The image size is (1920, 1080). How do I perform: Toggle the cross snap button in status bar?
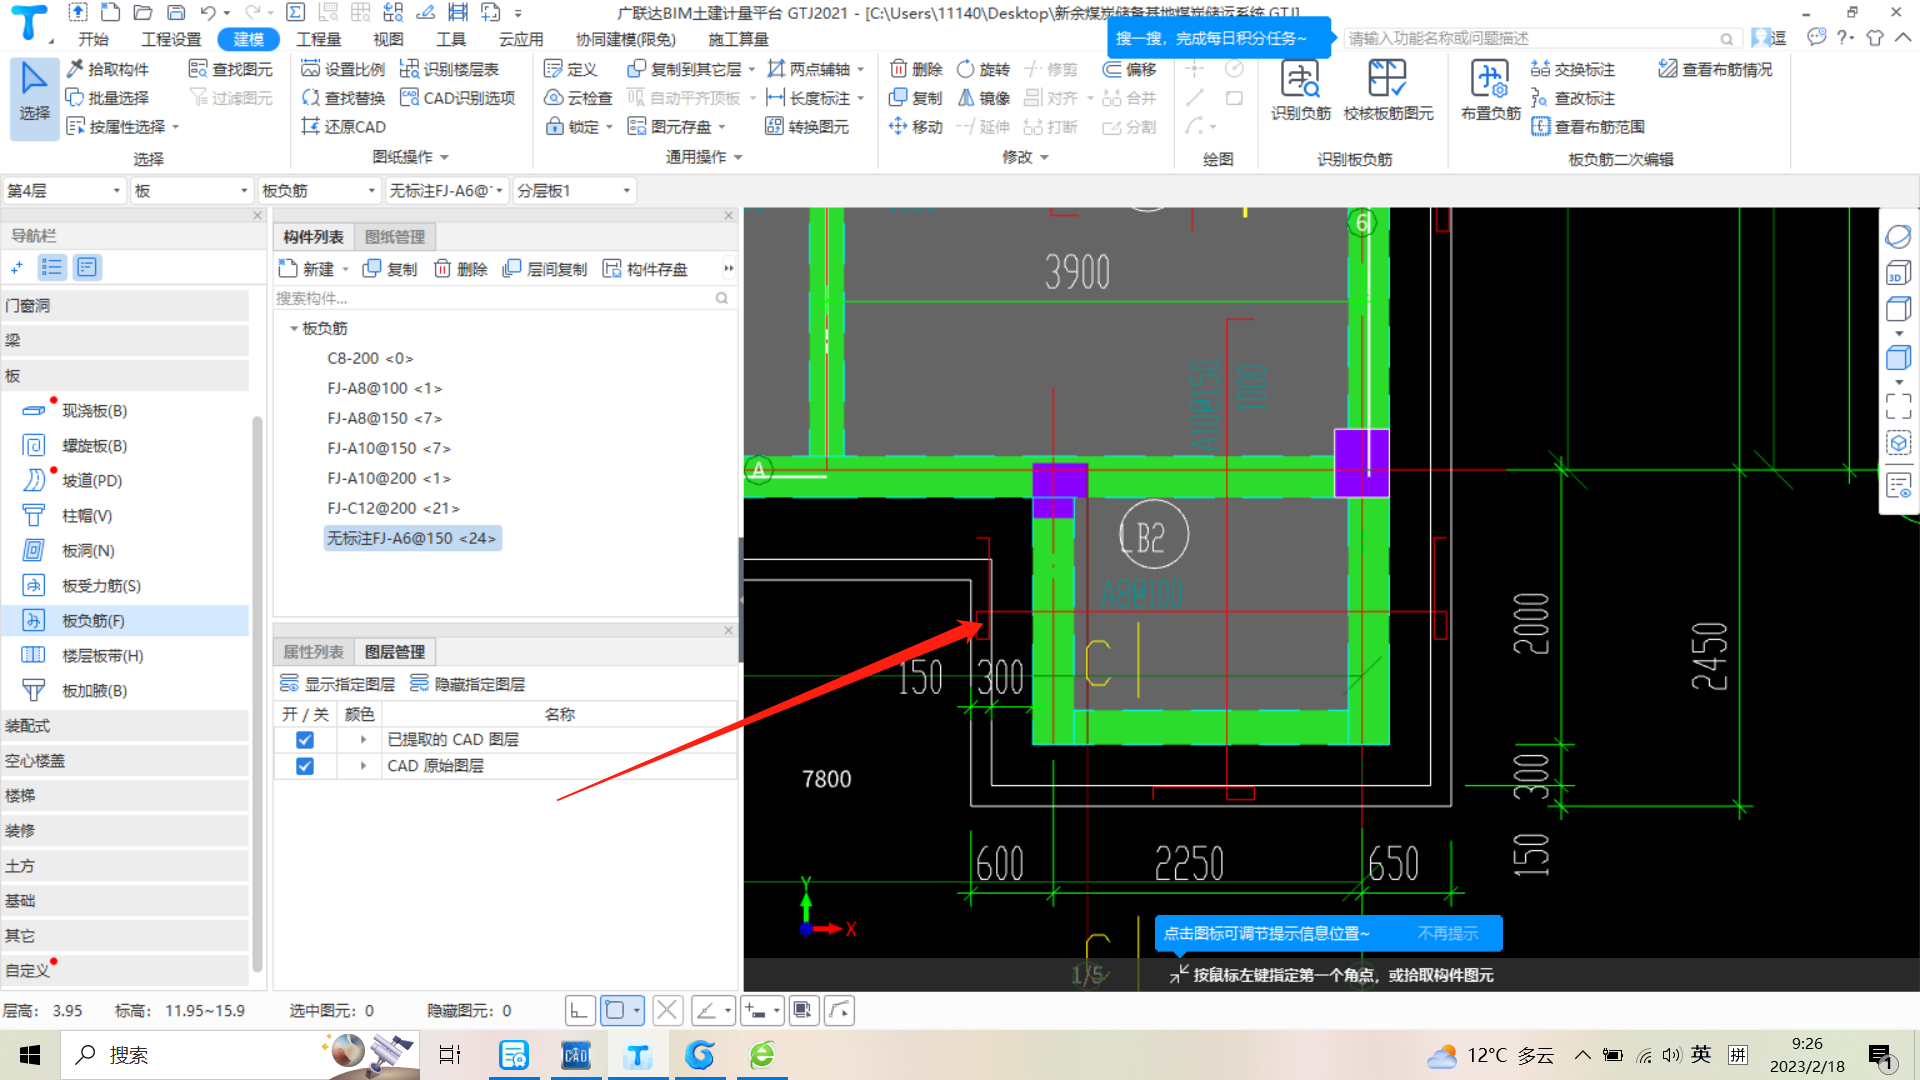point(667,1011)
